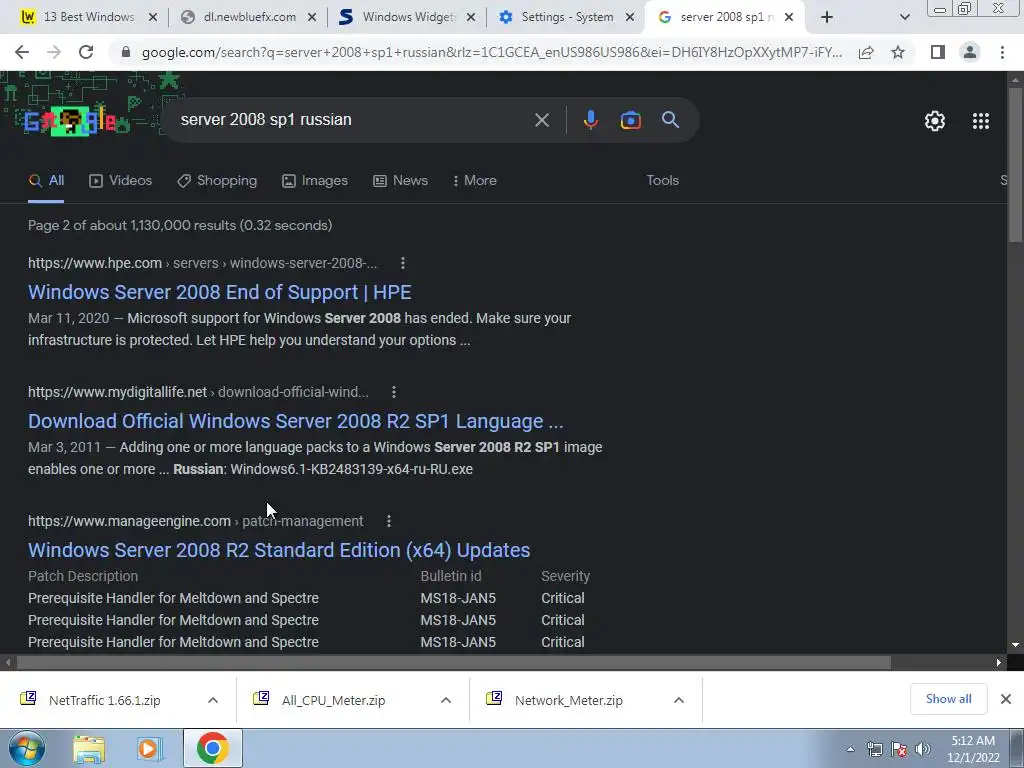
Task: Open the volume control in tray
Action: point(923,749)
